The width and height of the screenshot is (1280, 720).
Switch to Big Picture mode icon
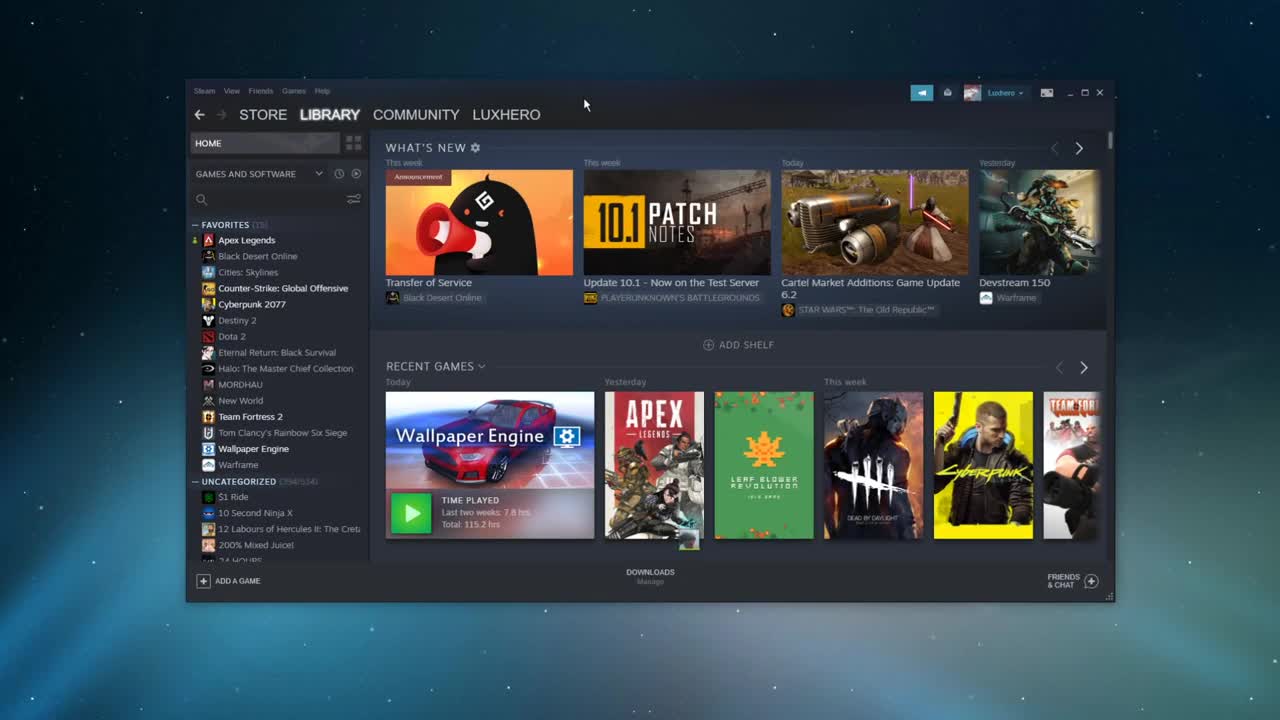[x=1047, y=93]
